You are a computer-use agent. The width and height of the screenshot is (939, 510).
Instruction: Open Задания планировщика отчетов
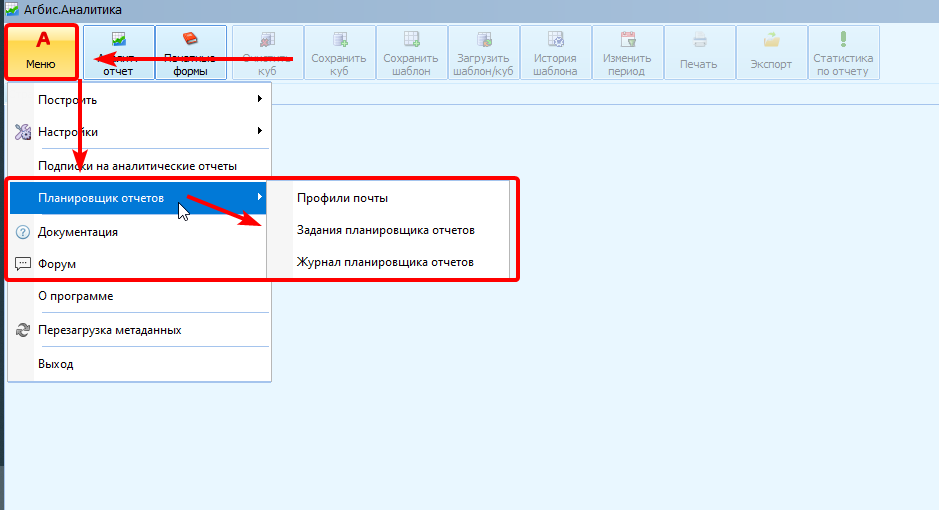click(x=388, y=230)
